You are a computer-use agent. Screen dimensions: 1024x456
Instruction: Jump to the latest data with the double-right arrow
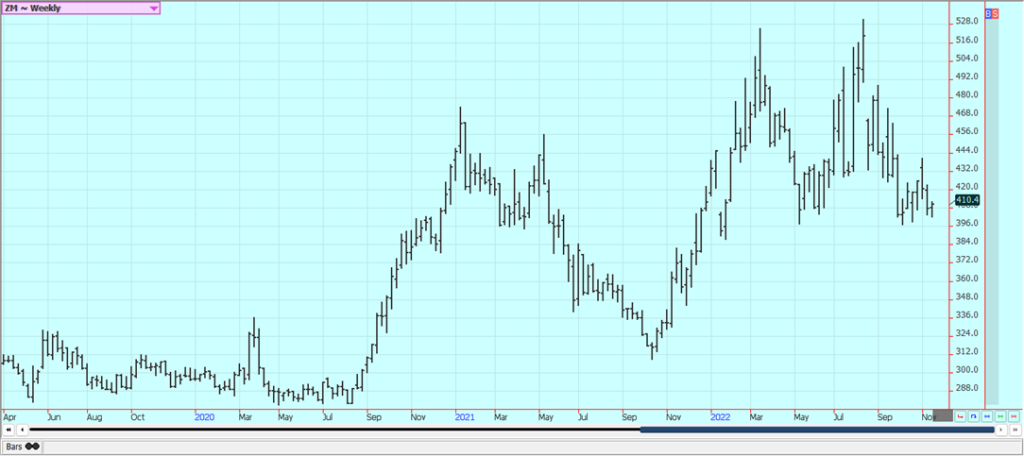1015,430
